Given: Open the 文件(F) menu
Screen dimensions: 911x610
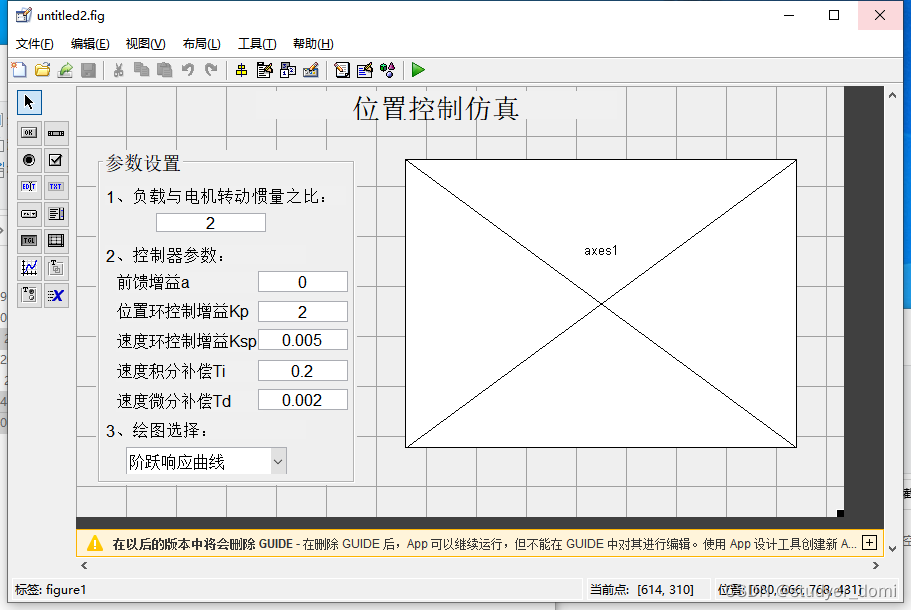Looking at the screenshot, I should click(34, 44).
